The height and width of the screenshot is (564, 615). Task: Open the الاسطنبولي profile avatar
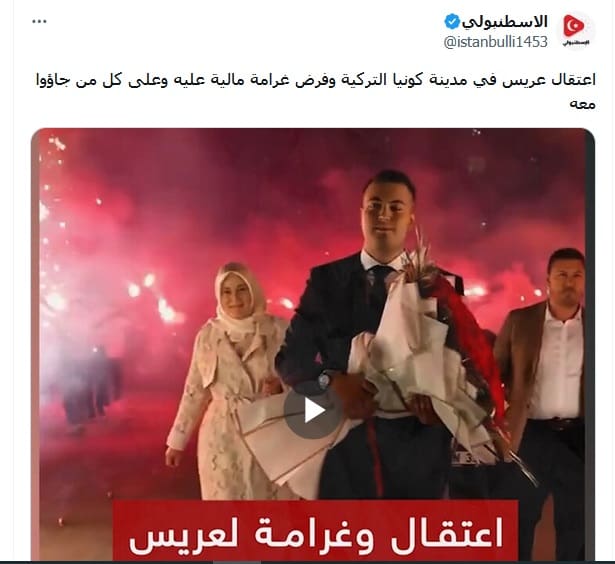[575, 30]
